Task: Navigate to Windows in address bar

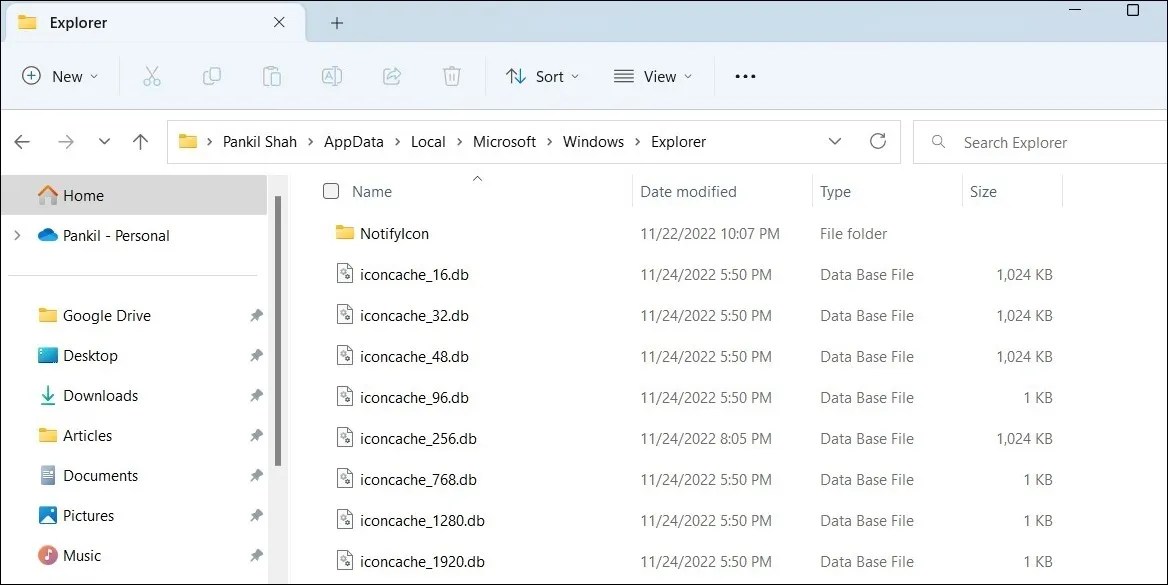Action: [x=594, y=142]
